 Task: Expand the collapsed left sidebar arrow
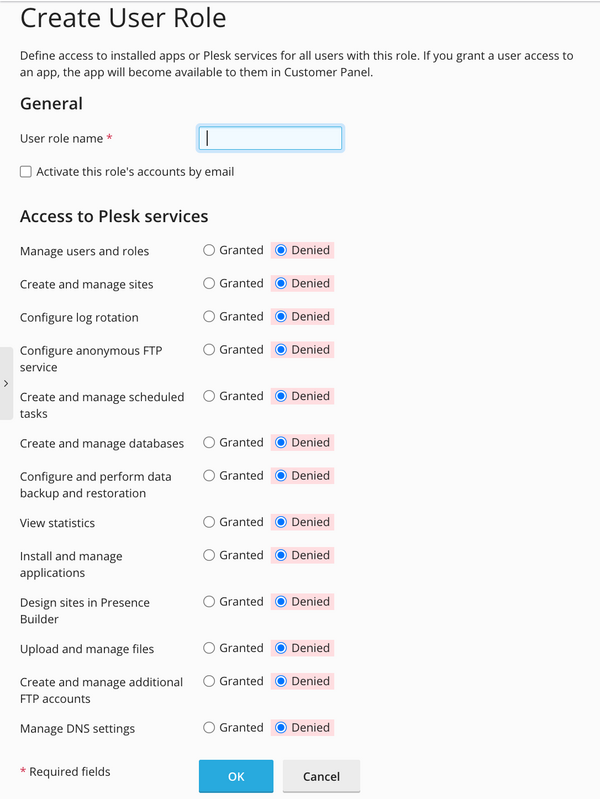[x=6, y=383]
